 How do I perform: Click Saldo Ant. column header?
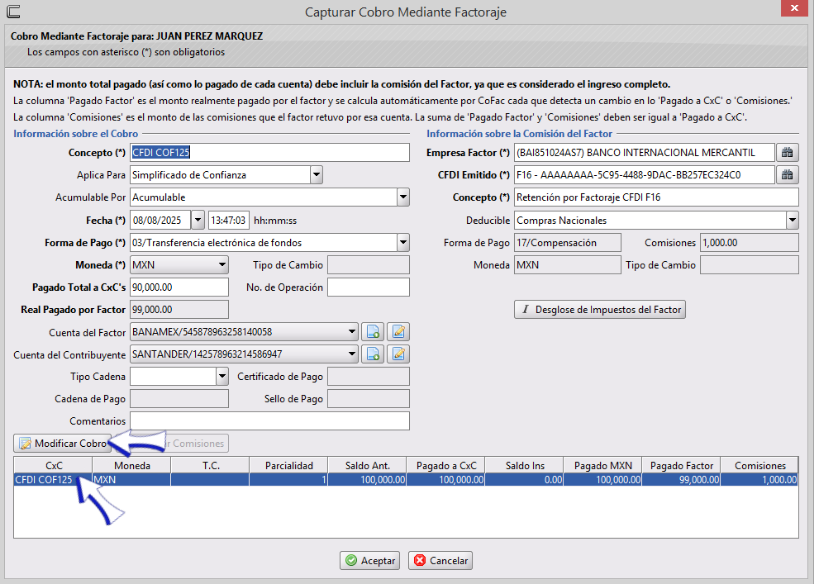click(367, 466)
